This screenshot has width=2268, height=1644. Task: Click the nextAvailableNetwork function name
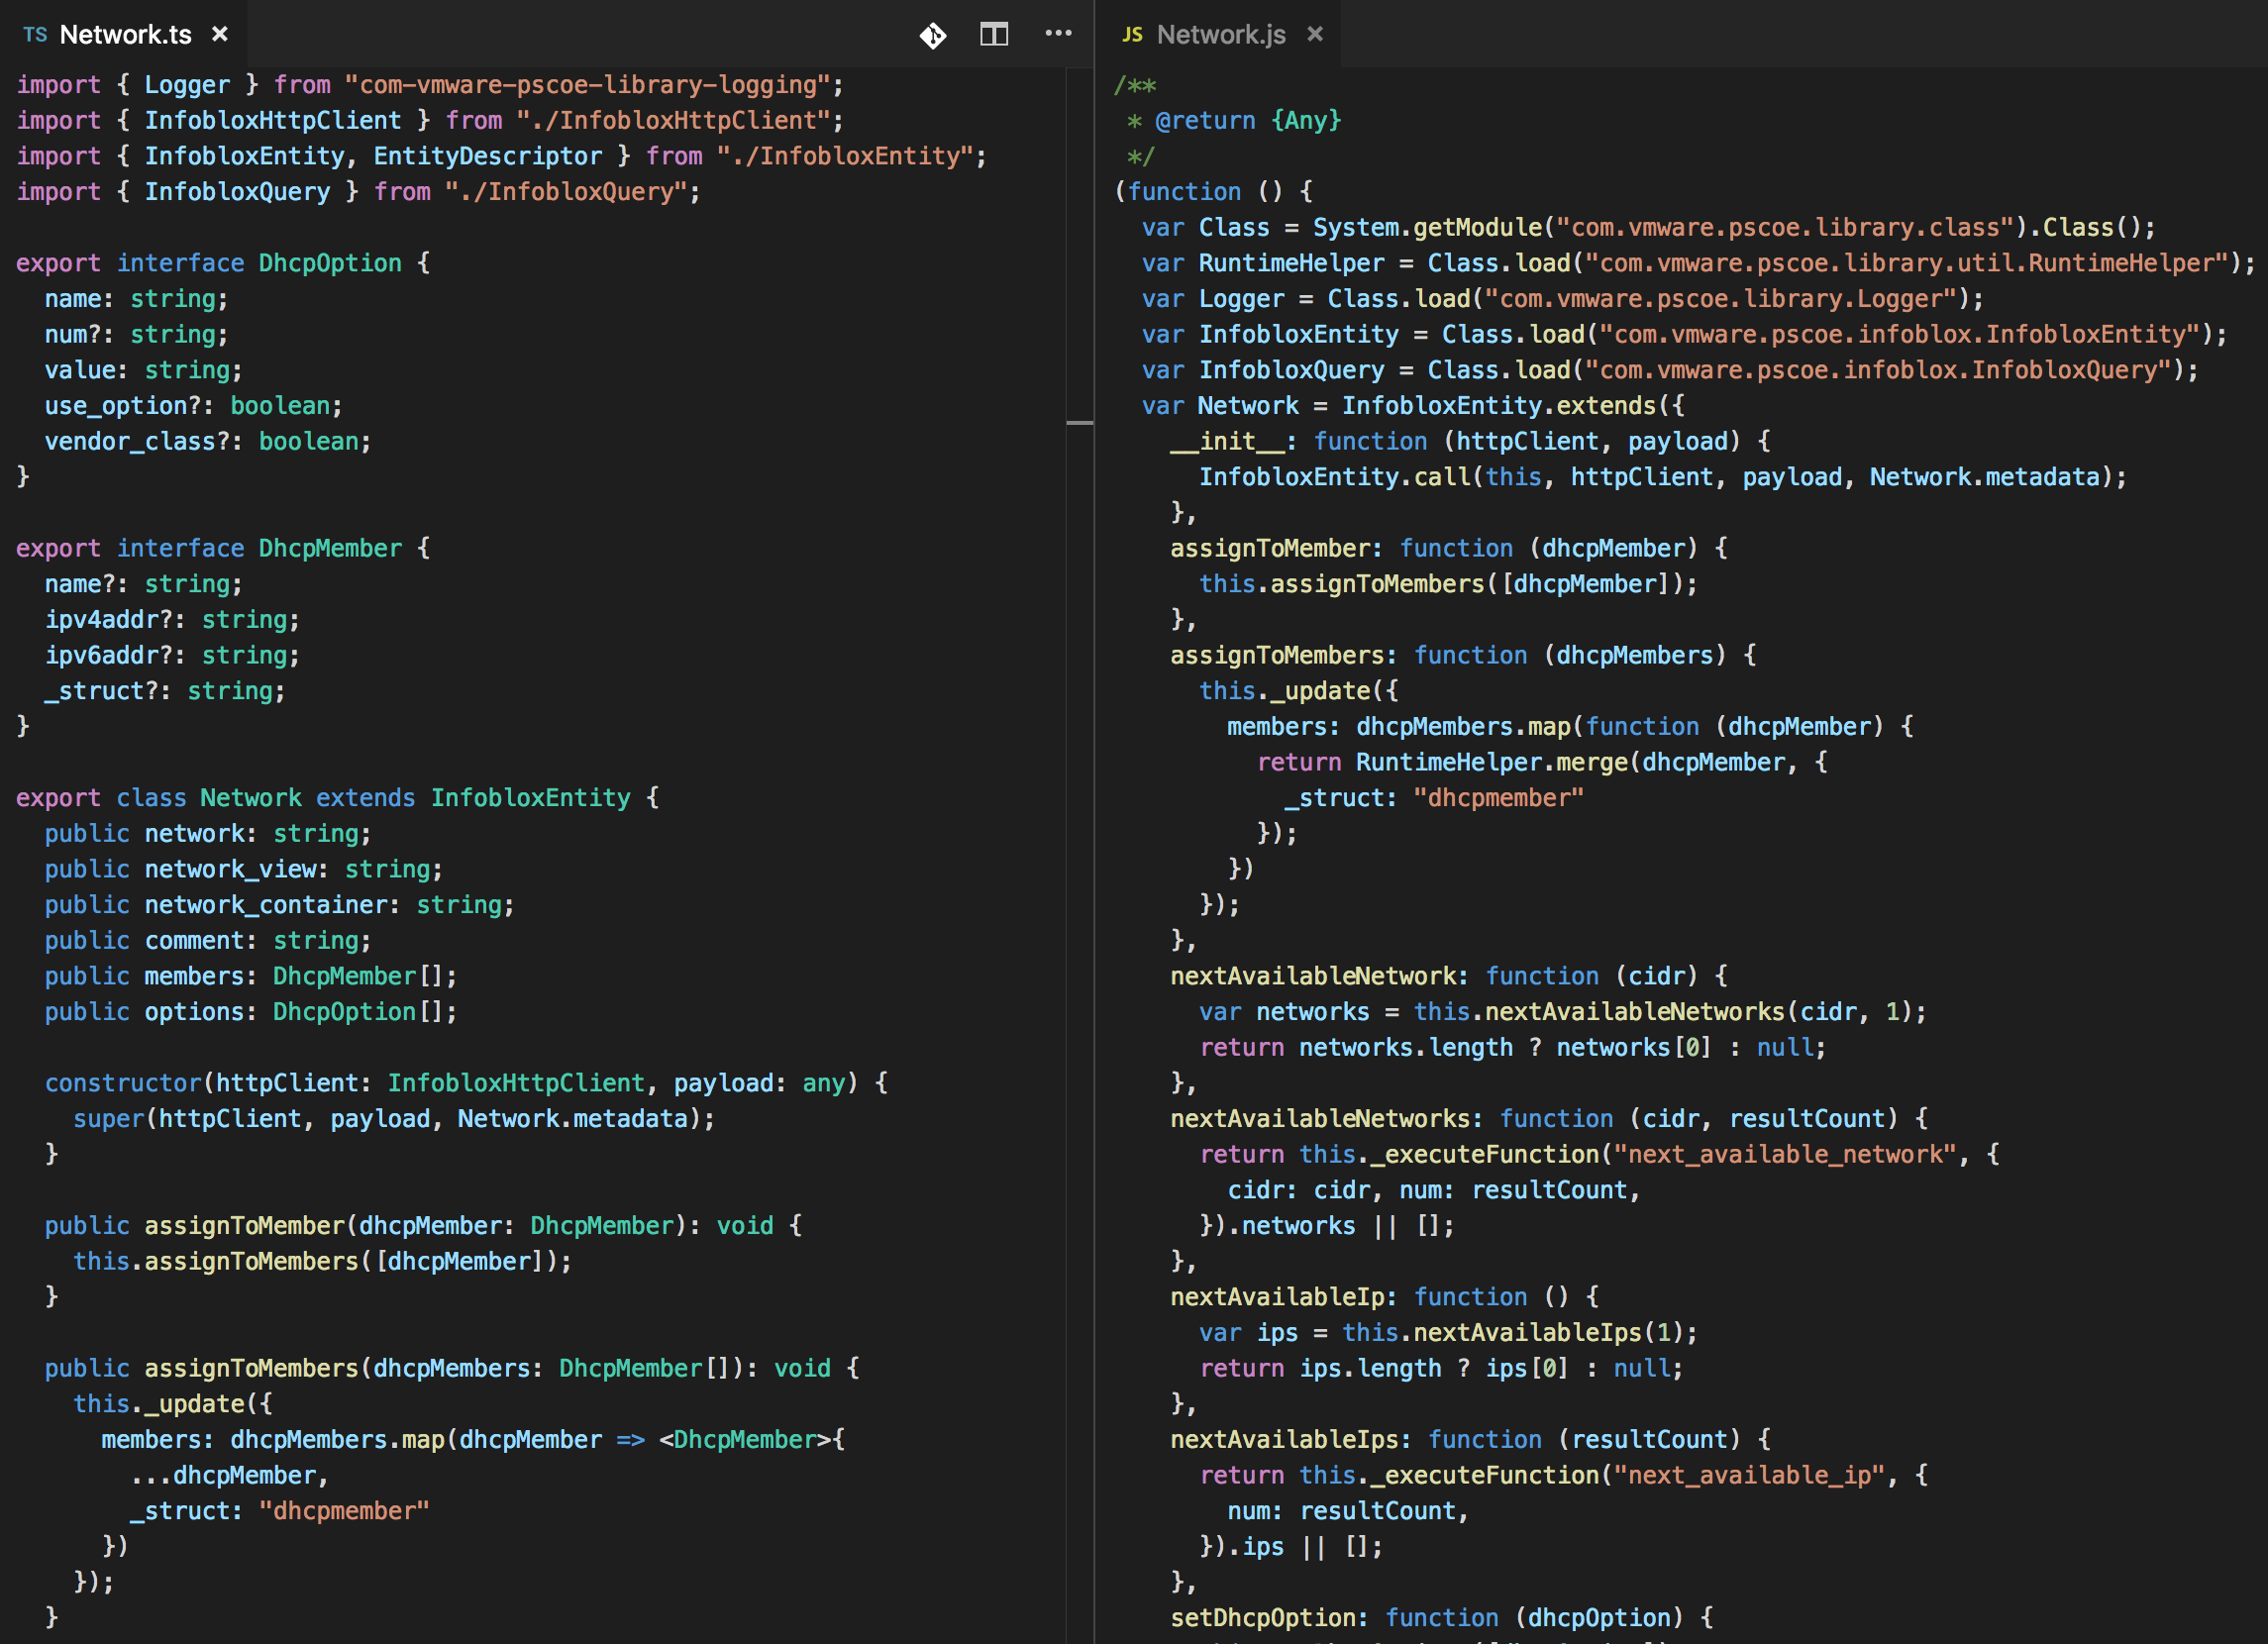pos(1310,975)
